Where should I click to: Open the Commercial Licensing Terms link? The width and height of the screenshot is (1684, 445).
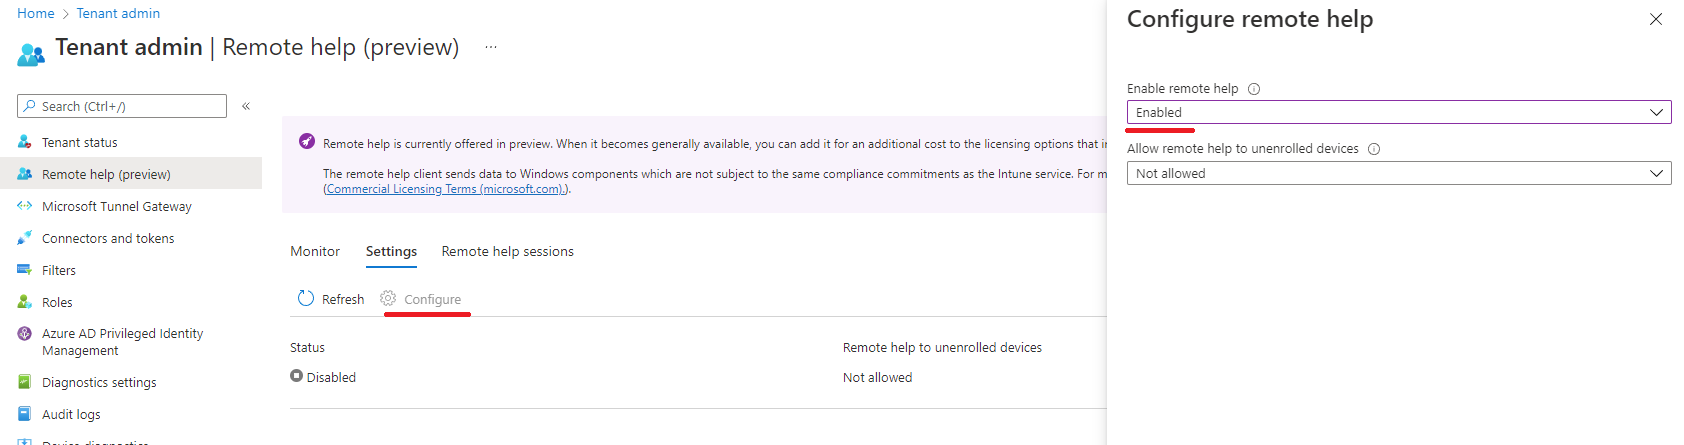point(446,190)
